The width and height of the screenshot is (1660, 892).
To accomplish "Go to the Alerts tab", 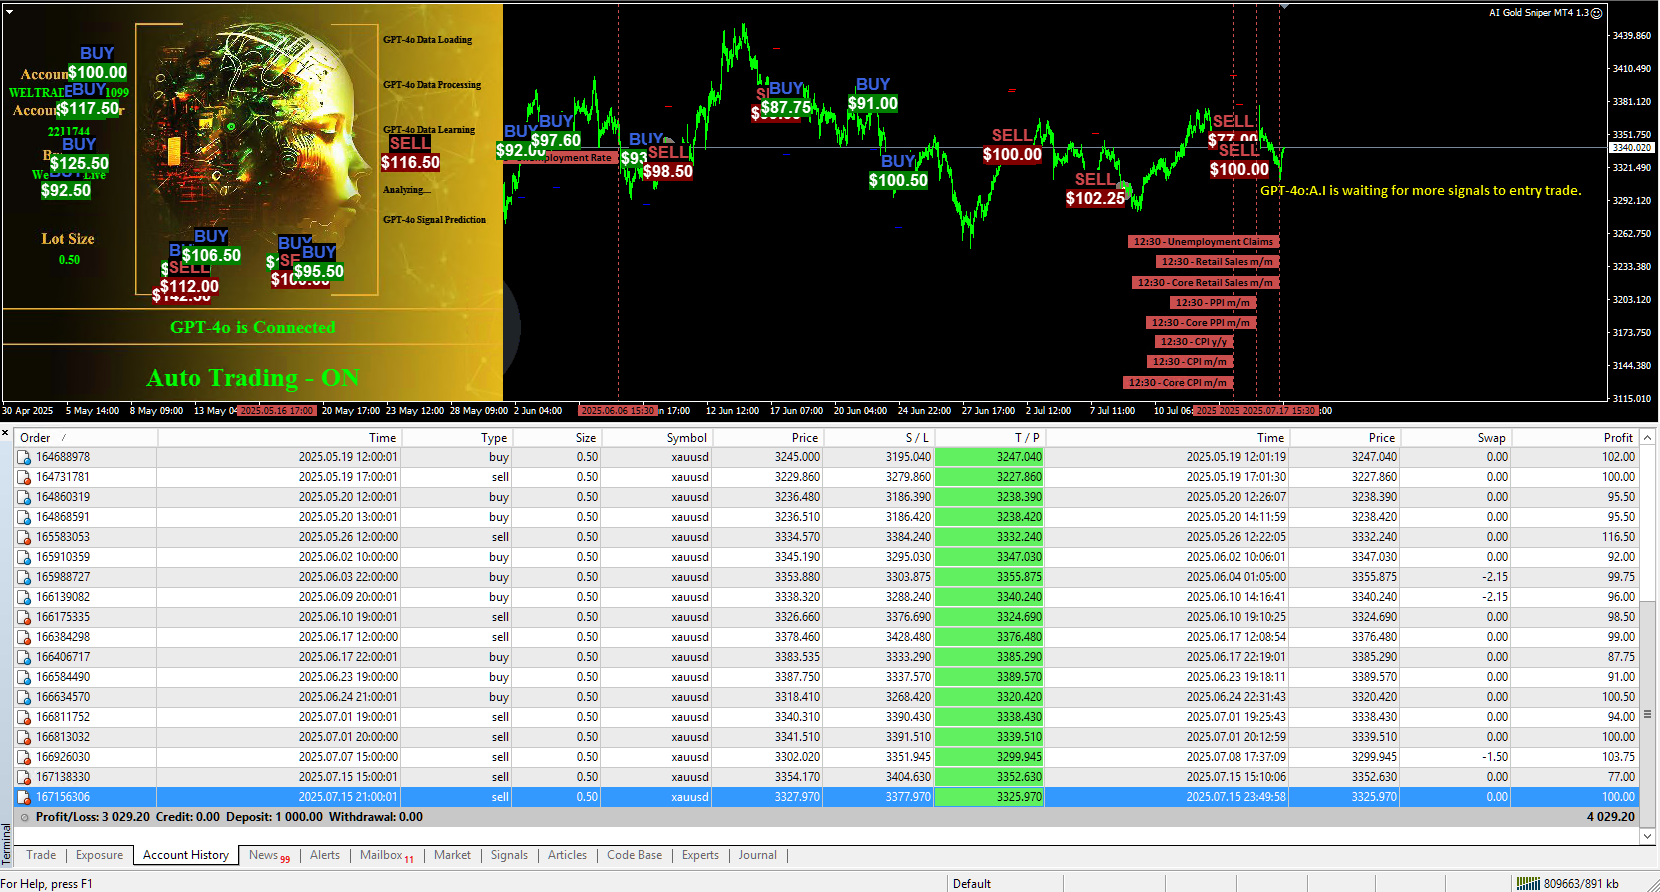I will [x=325, y=855].
